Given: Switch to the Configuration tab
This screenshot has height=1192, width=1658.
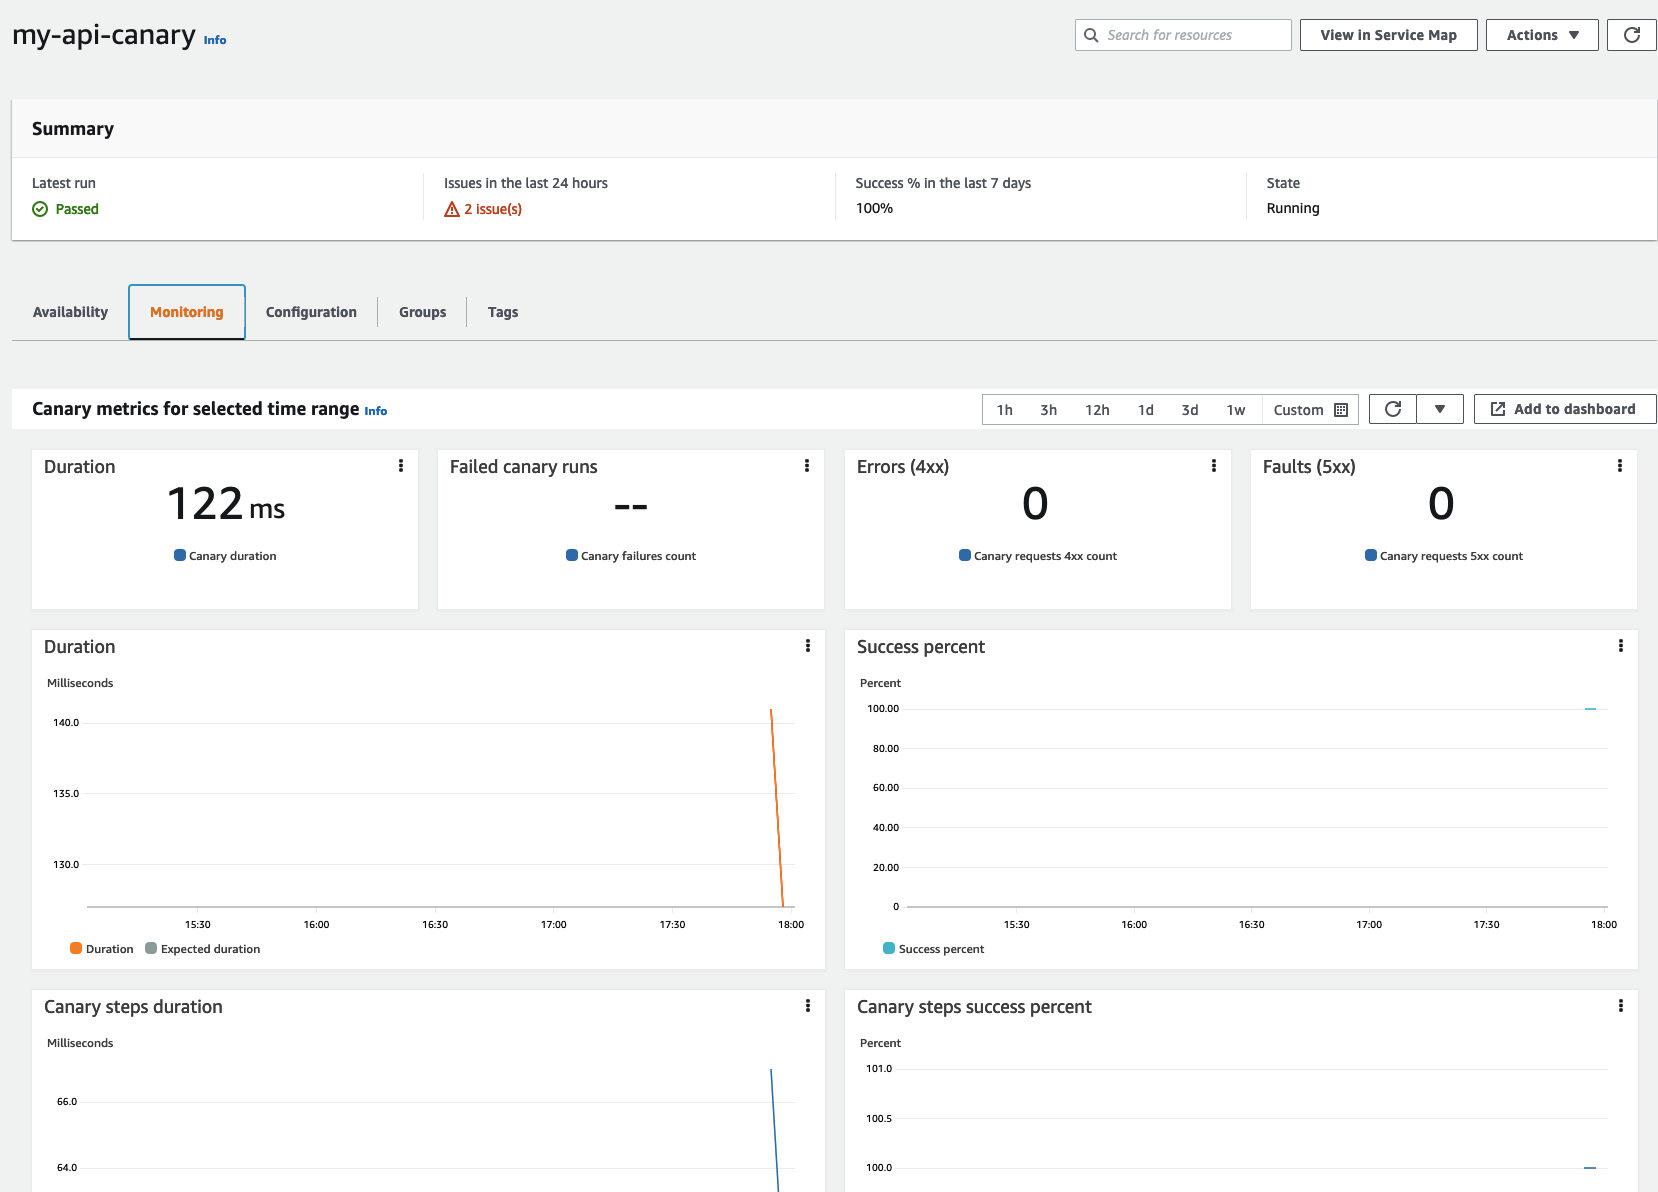Looking at the screenshot, I should click(x=311, y=312).
